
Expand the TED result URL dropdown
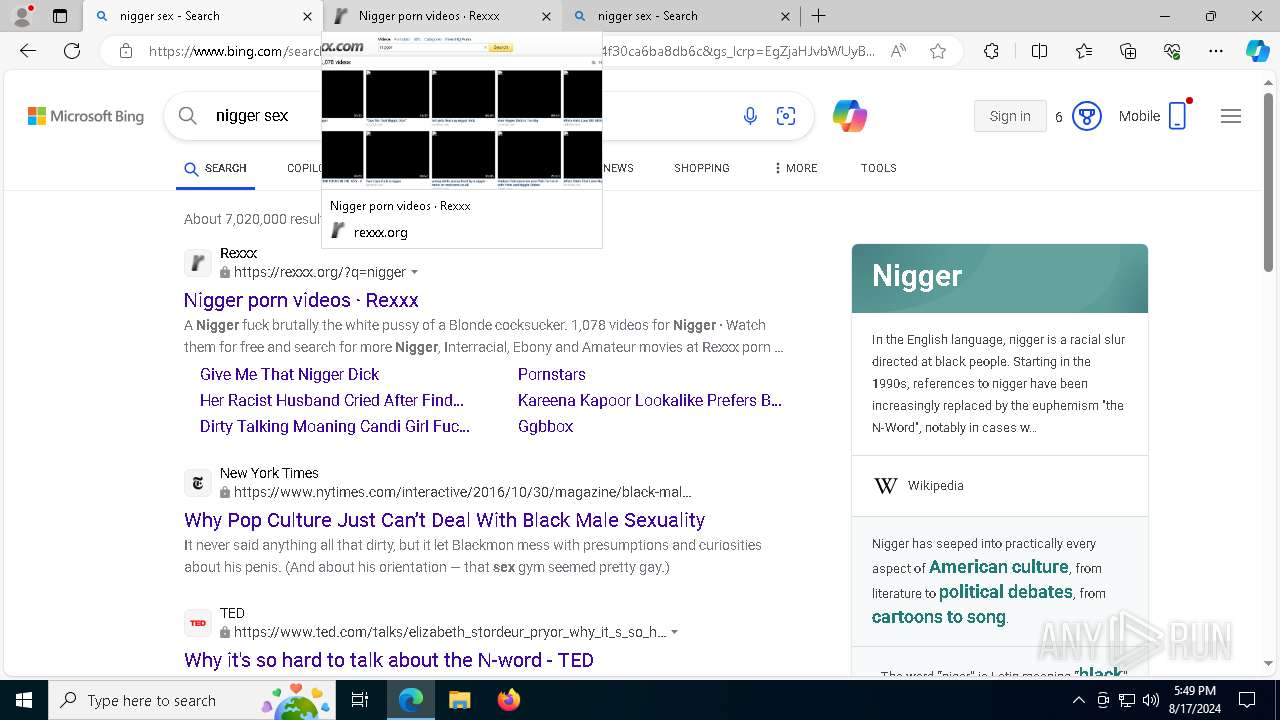click(x=675, y=632)
